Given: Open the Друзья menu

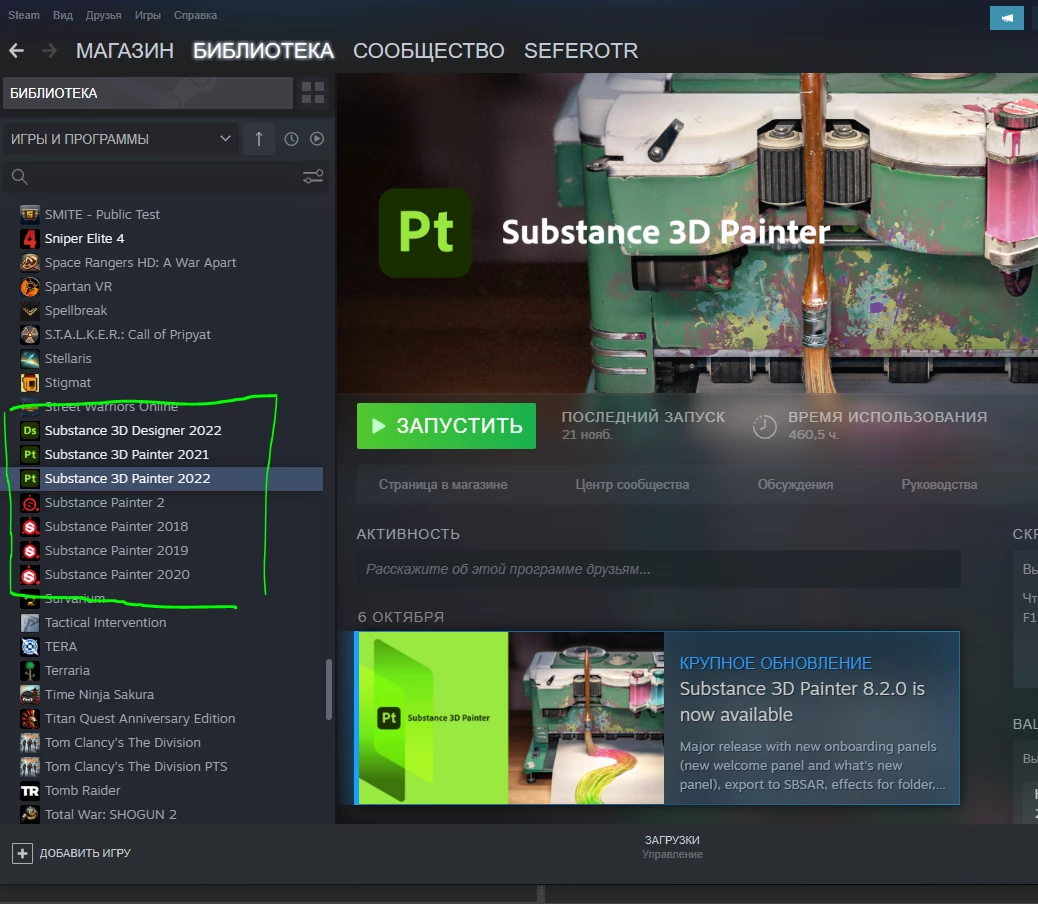Looking at the screenshot, I should pos(103,15).
